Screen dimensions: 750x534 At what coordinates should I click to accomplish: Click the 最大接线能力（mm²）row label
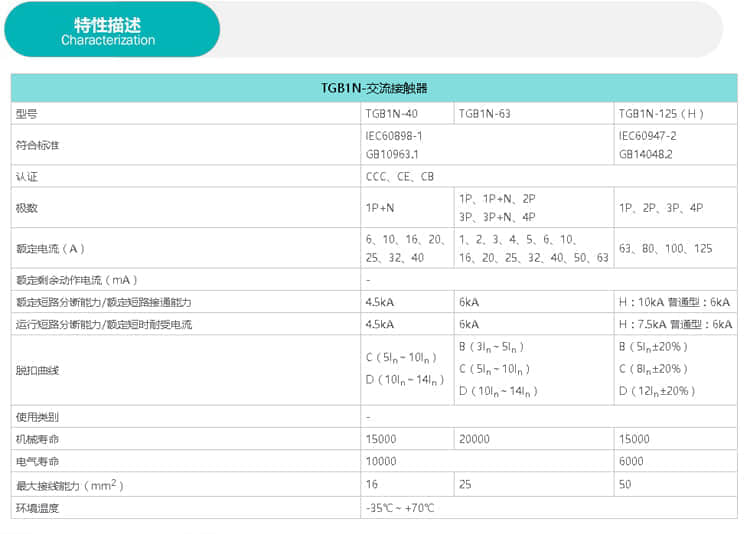click(70, 485)
